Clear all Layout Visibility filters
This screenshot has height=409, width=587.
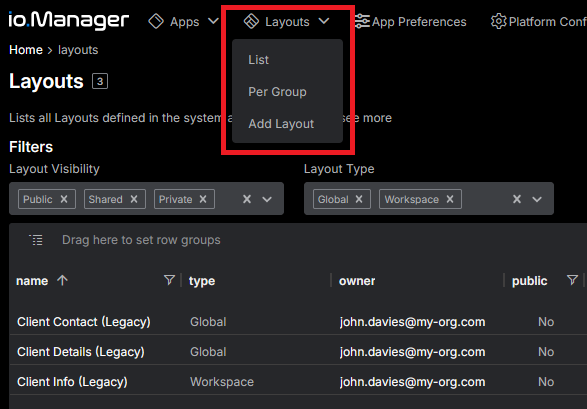(x=247, y=199)
